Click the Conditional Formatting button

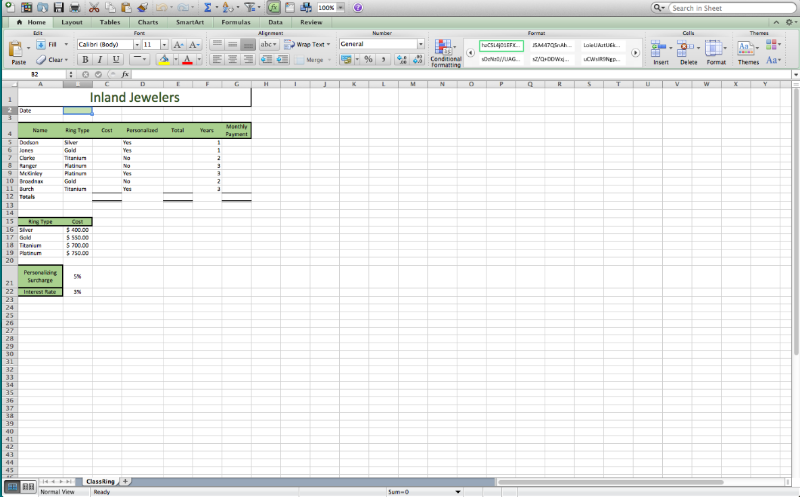(x=445, y=53)
